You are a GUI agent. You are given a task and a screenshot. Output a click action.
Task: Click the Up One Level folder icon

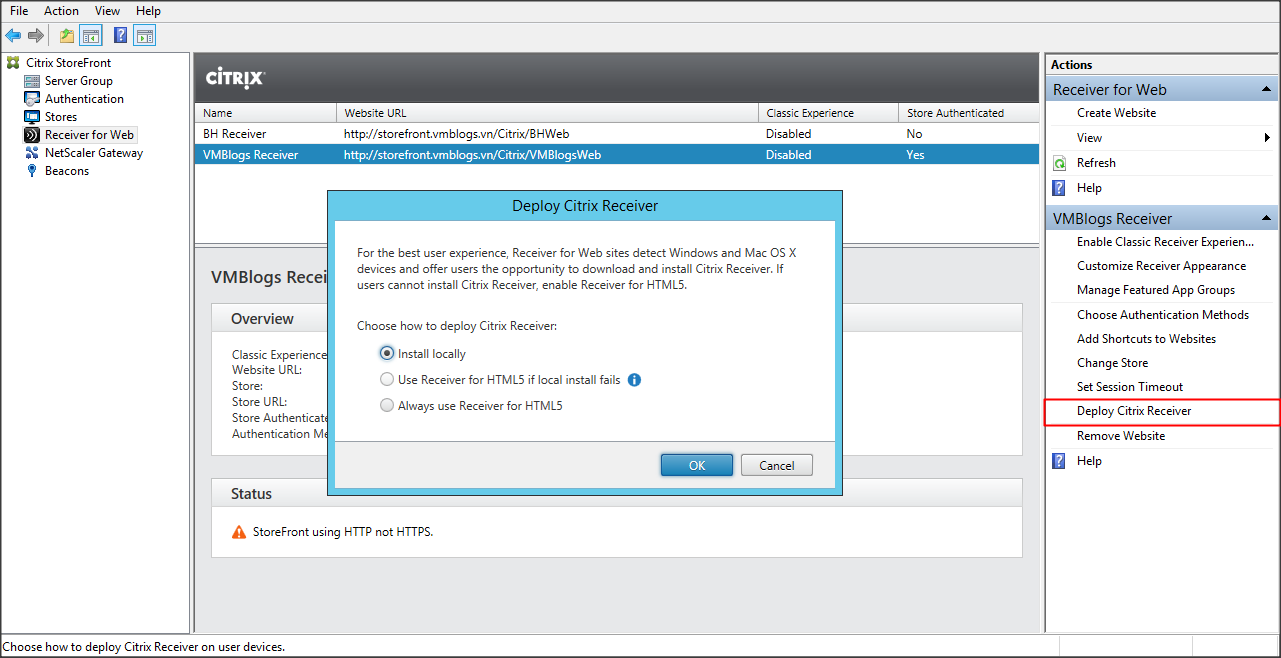67,36
